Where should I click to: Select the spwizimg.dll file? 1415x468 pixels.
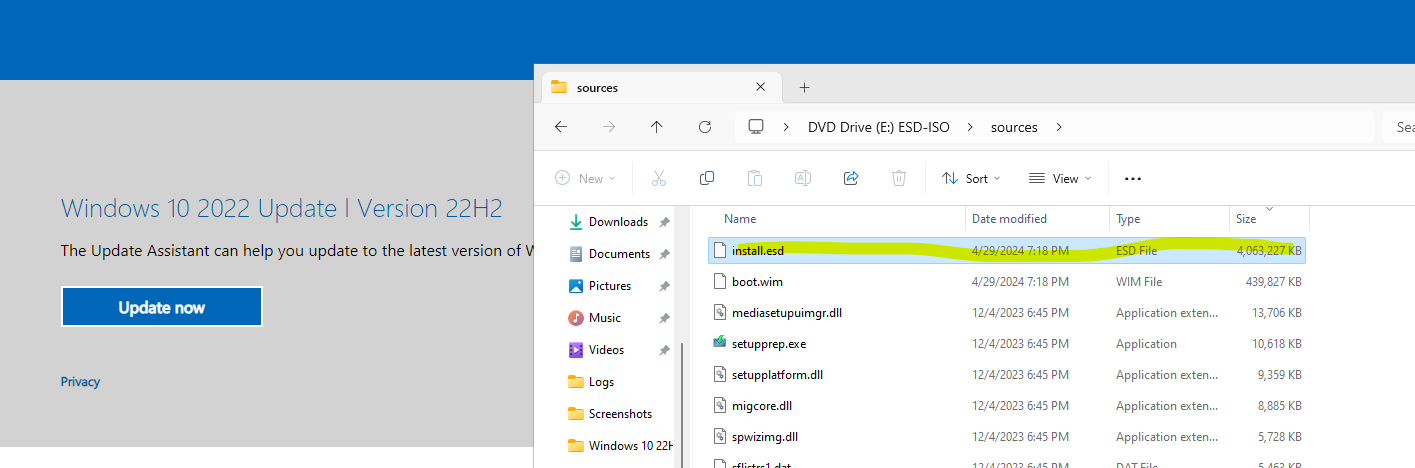1006,437
